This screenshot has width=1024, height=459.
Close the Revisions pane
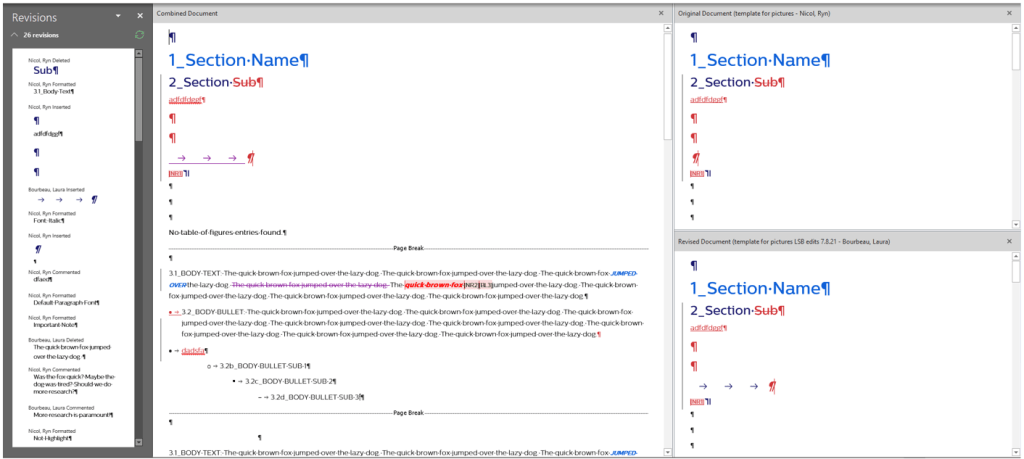click(x=139, y=16)
